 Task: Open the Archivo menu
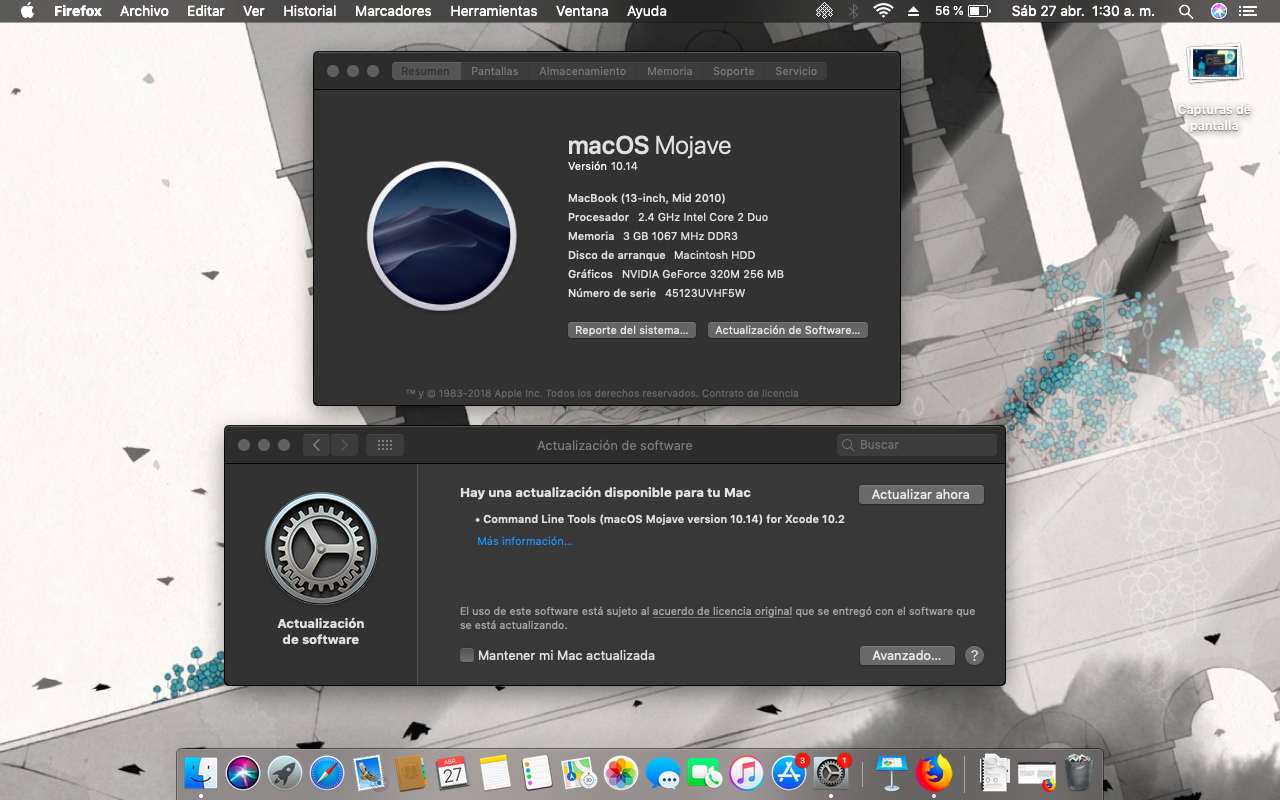[144, 11]
